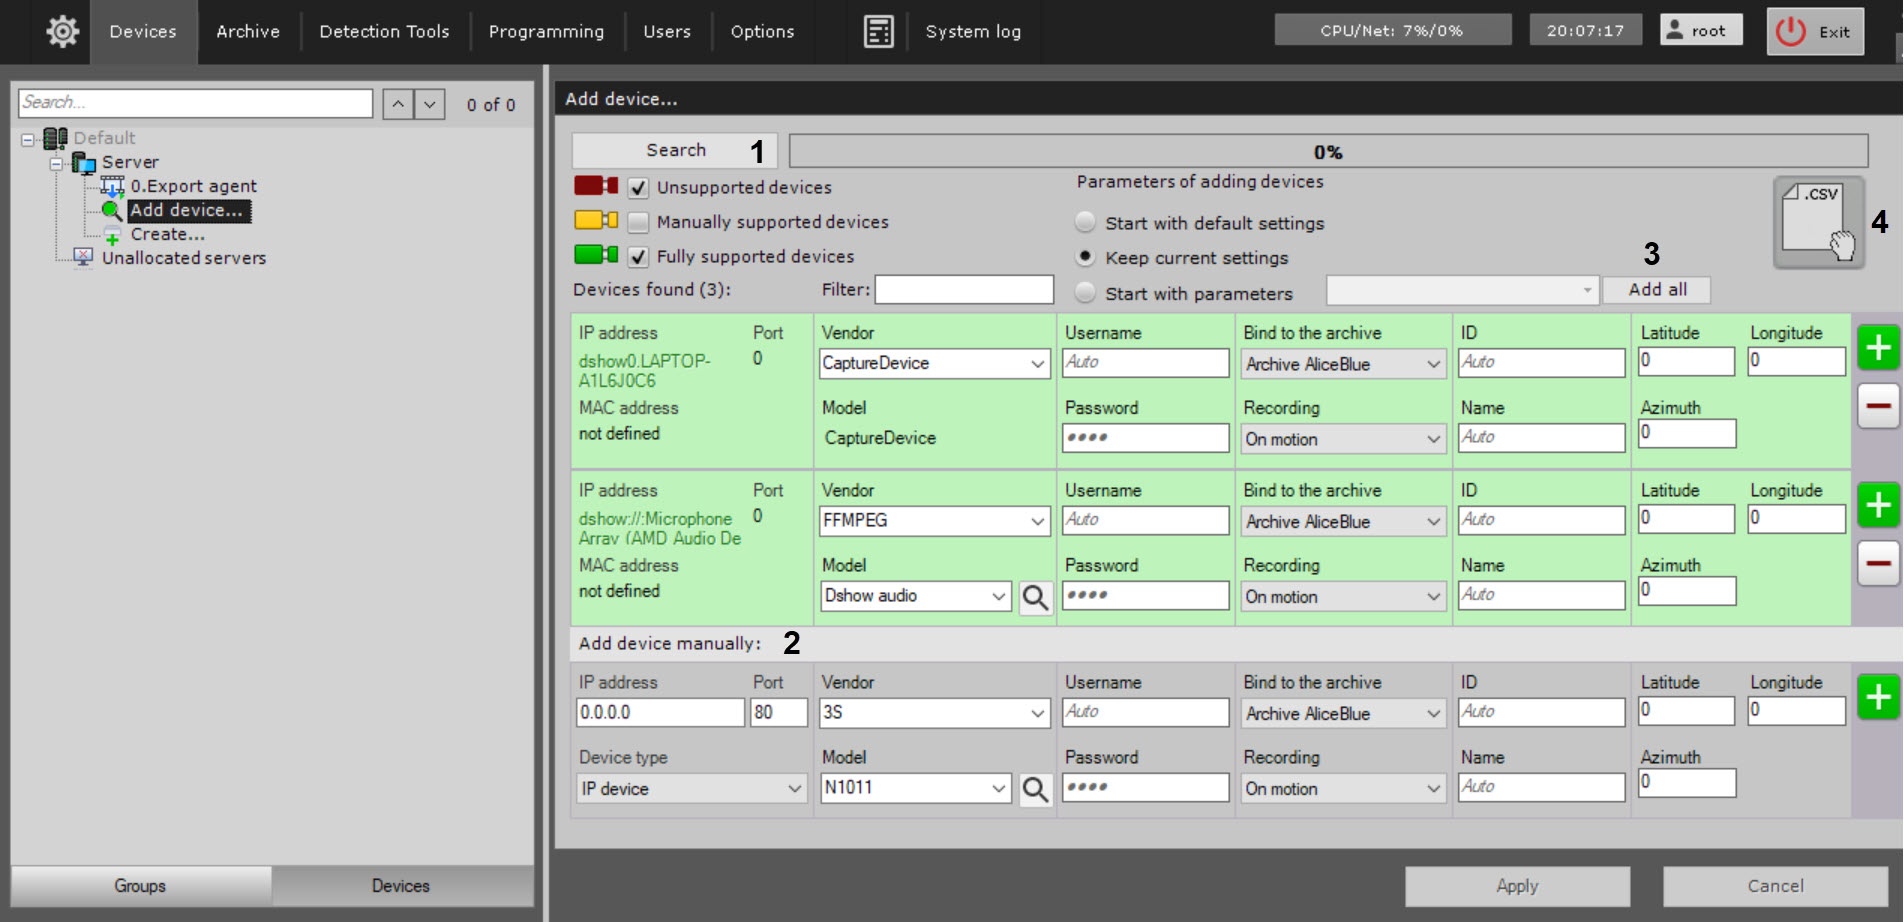The image size is (1904, 922).
Task: Click the CSV import file icon
Action: point(1818,220)
